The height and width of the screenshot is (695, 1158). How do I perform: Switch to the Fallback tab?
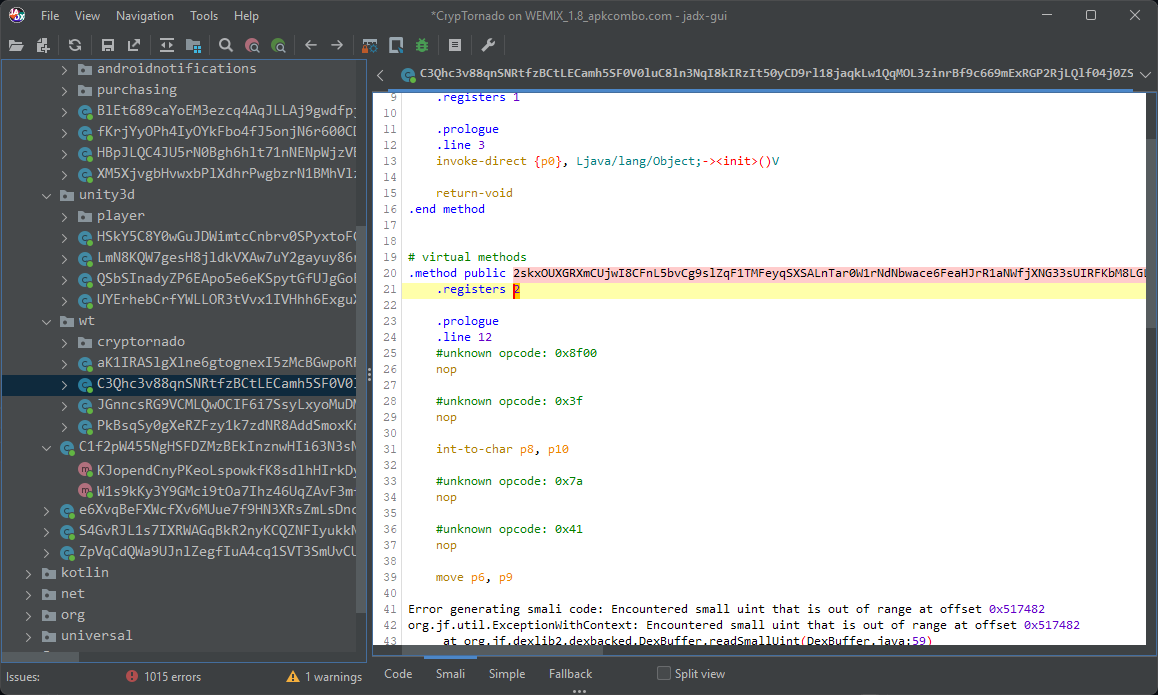[x=570, y=674]
